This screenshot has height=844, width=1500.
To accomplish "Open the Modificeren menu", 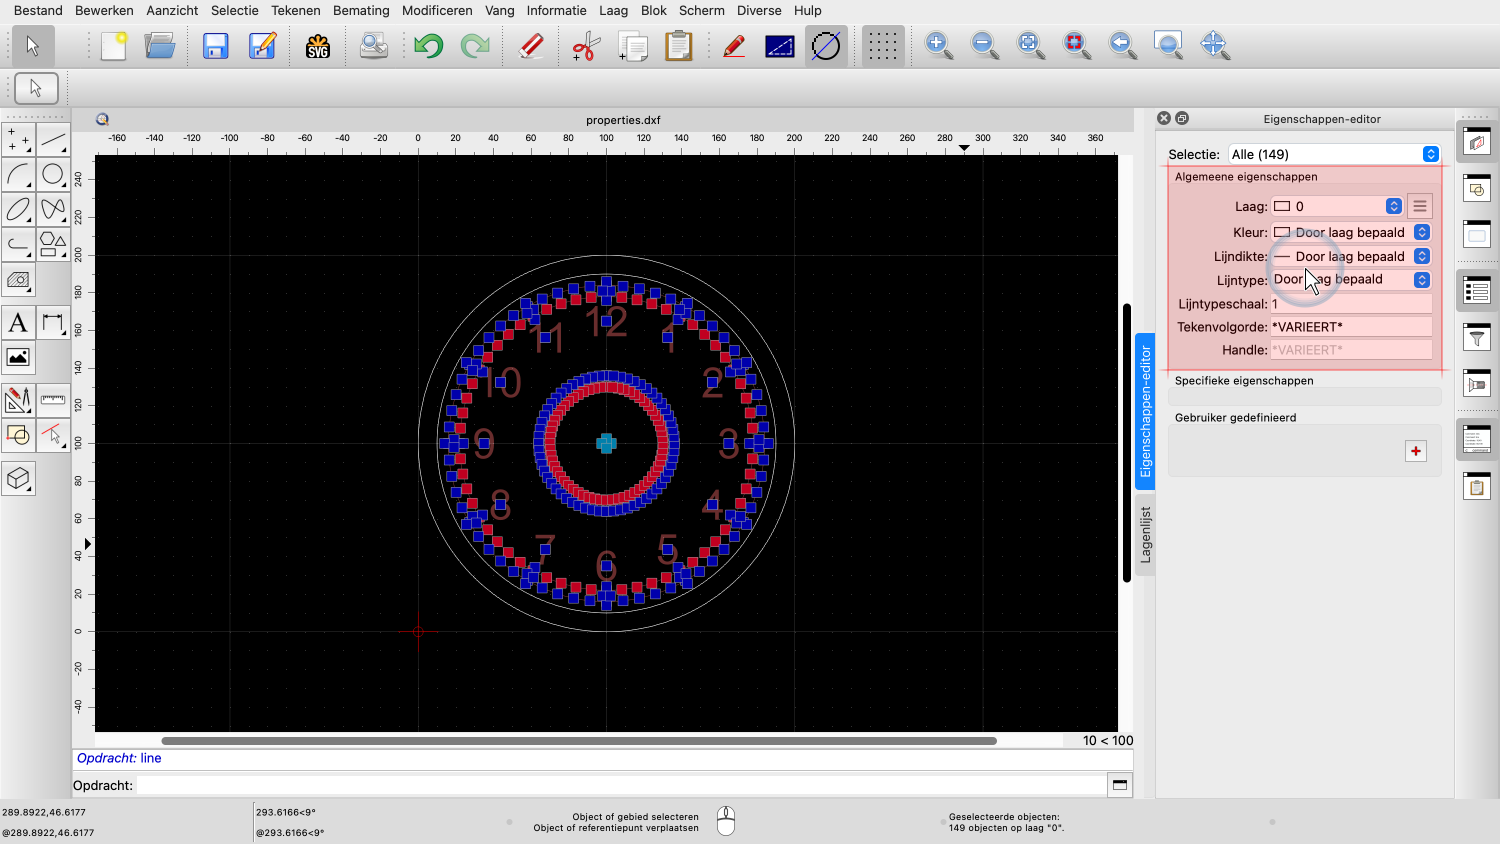I will (x=437, y=10).
